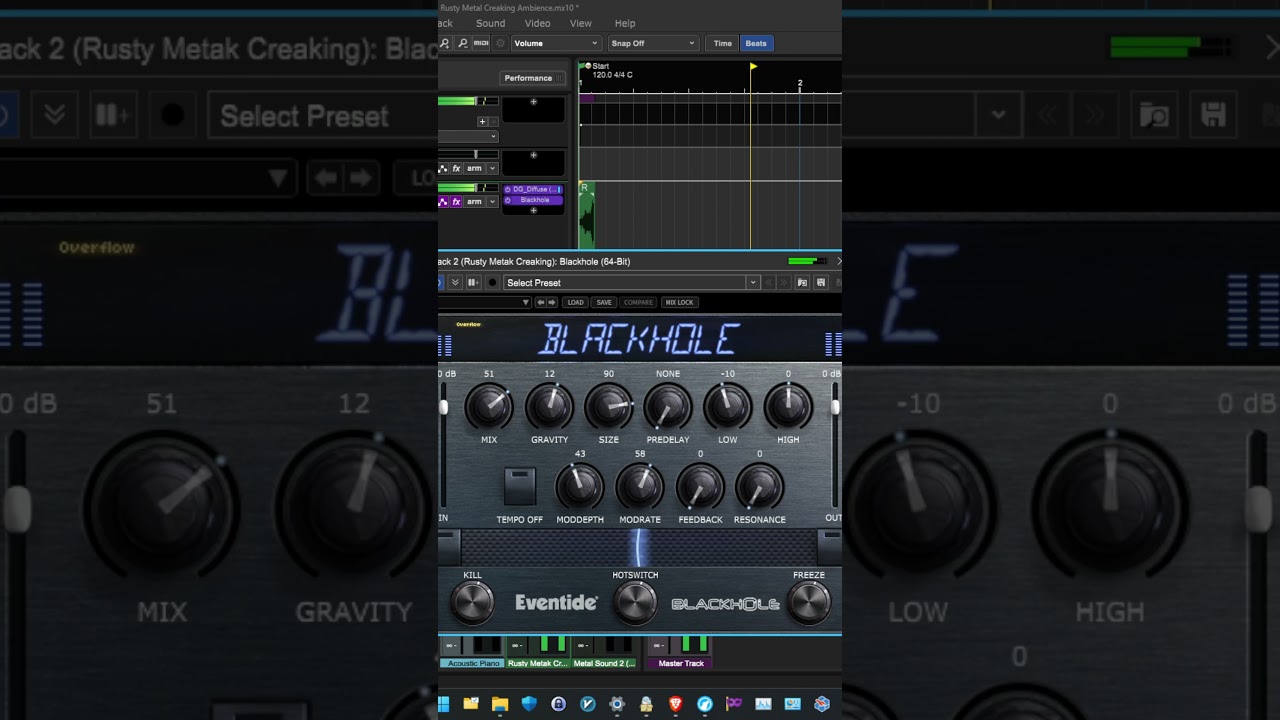Click the MODDEPTH knob
Image resolution: width=1280 pixels, height=720 pixels.
580,487
